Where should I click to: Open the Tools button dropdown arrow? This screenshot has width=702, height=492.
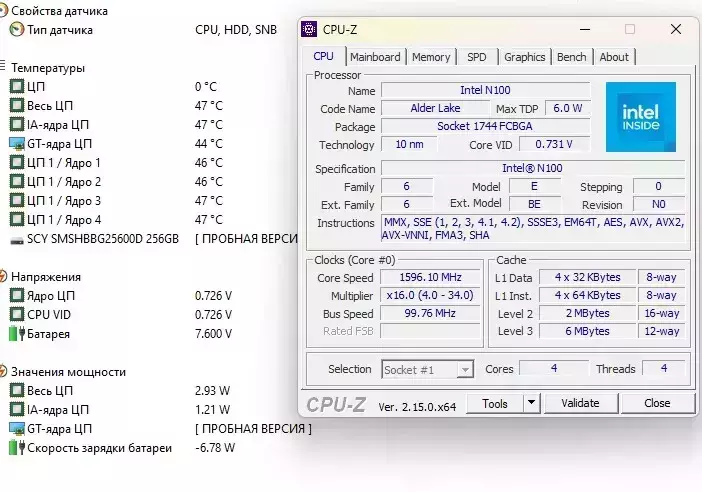[x=531, y=403]
